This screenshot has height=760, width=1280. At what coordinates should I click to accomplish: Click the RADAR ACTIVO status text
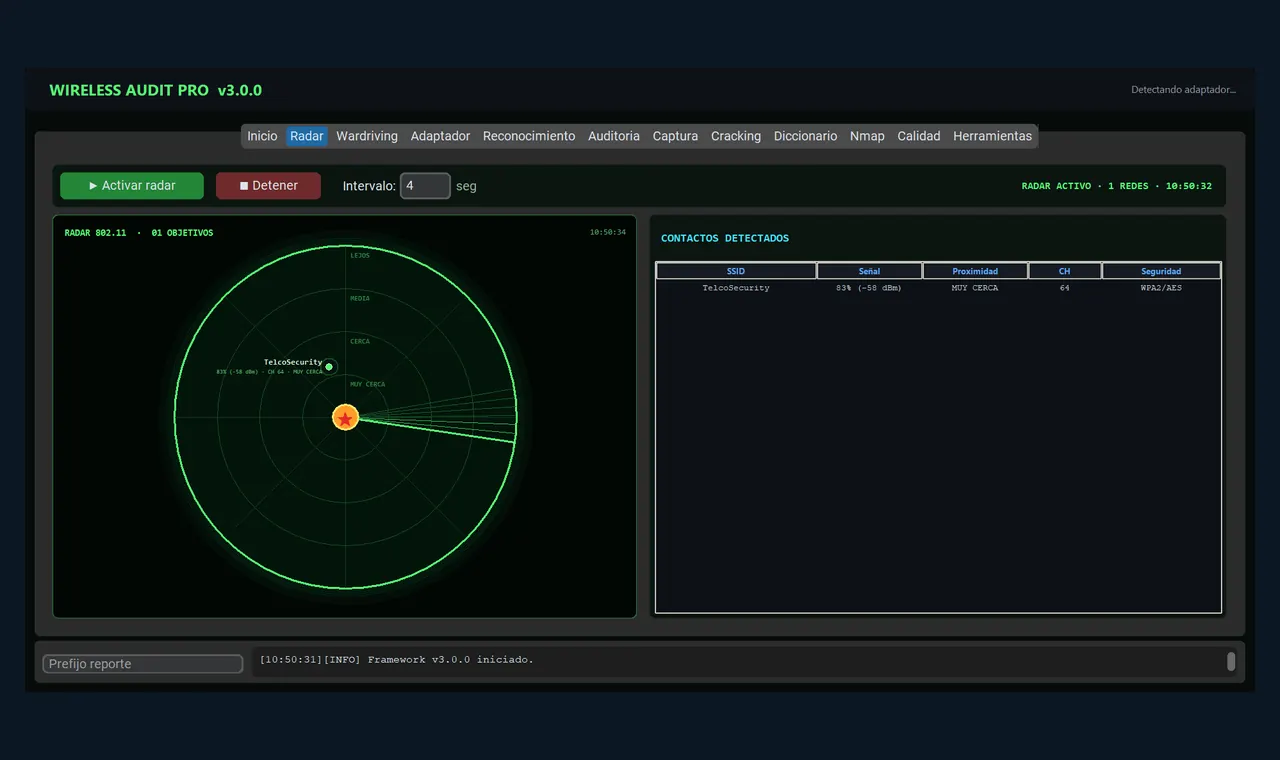pos(1116,186)
